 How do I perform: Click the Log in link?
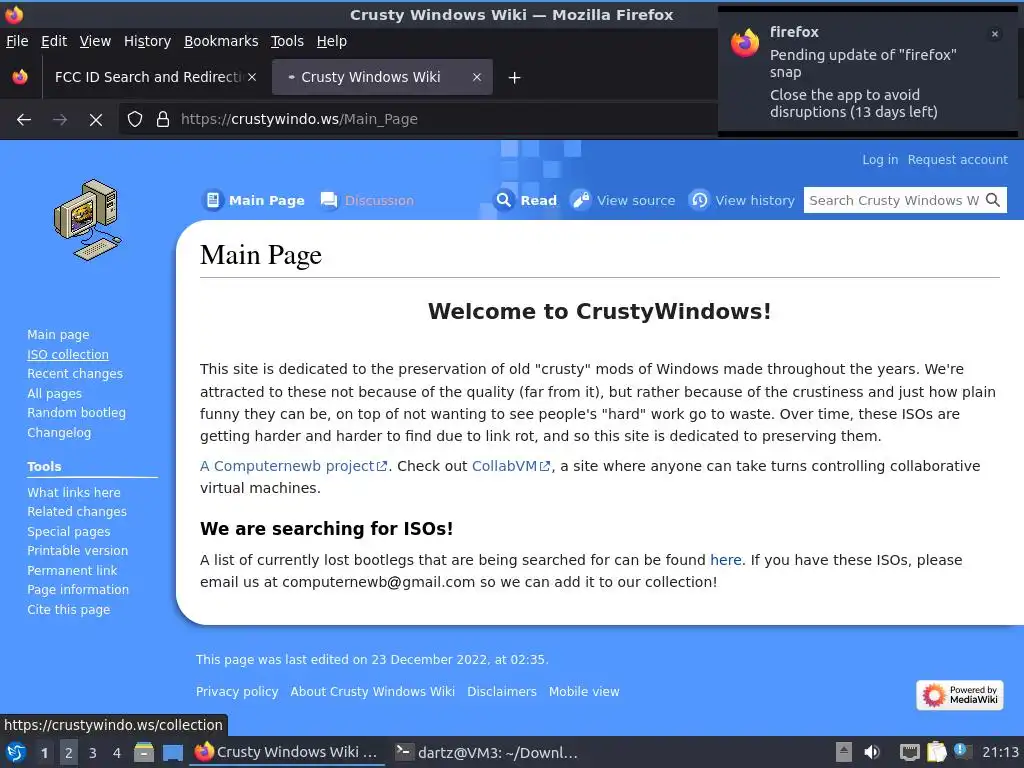(880, 160)
